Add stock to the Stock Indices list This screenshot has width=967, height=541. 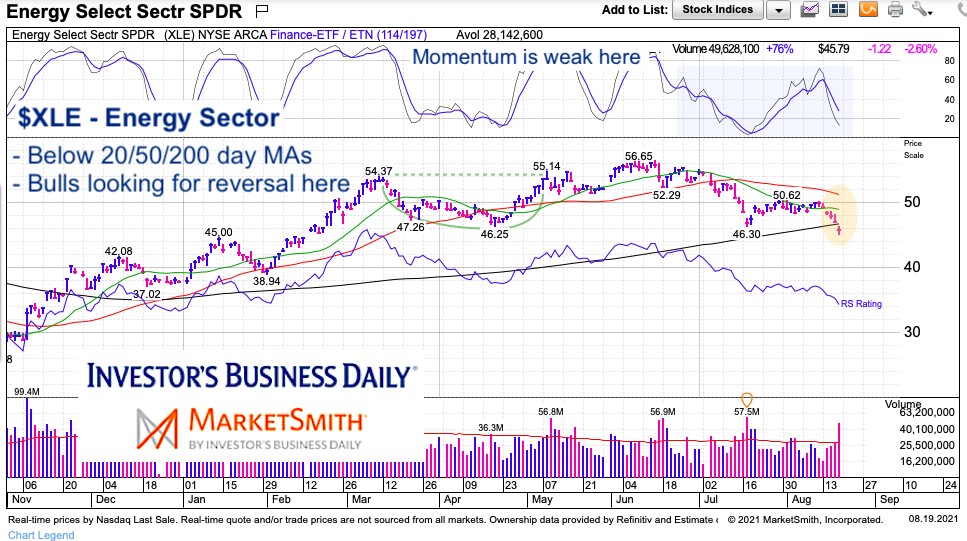[718, 10]
